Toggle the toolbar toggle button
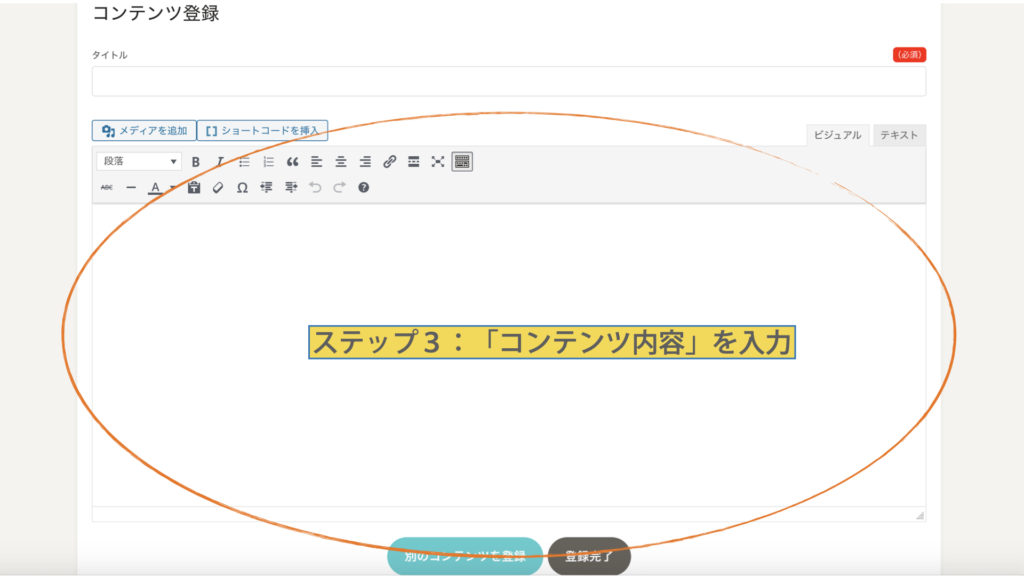 [x=462, y=162]
